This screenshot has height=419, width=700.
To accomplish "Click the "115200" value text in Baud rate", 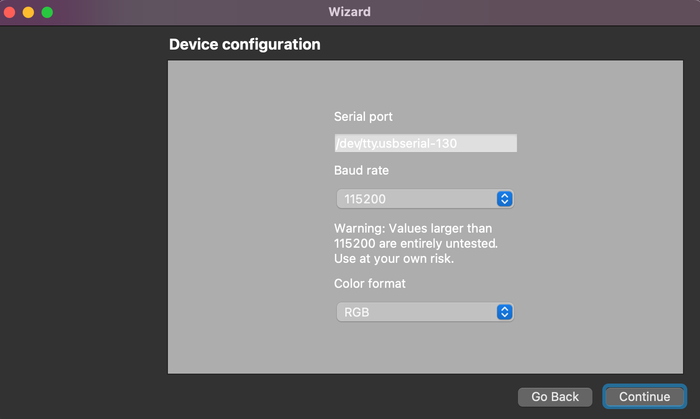I will tap(365, 199).
